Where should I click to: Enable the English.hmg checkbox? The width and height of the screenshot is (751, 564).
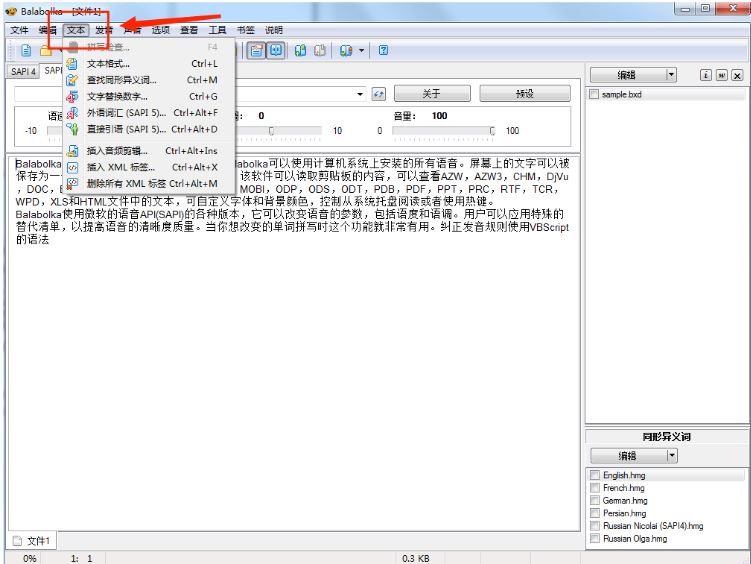click(x=595, y=475)
